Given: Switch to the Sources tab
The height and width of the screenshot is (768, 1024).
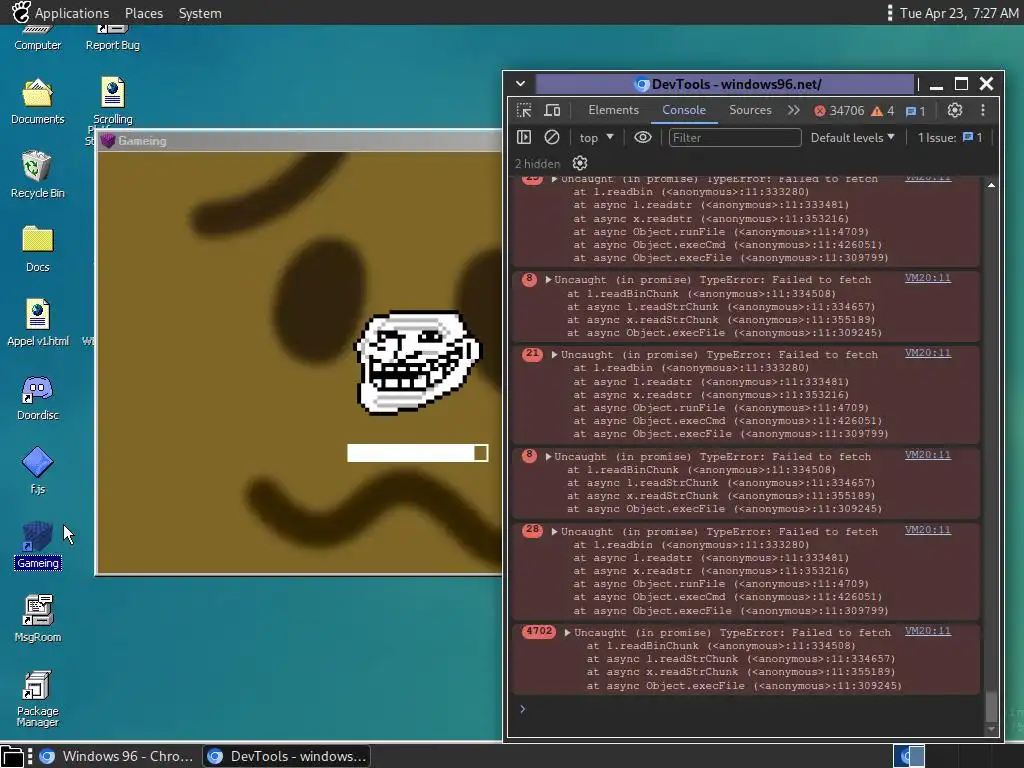Looking at the screenshot, I should tap(750, 110).
